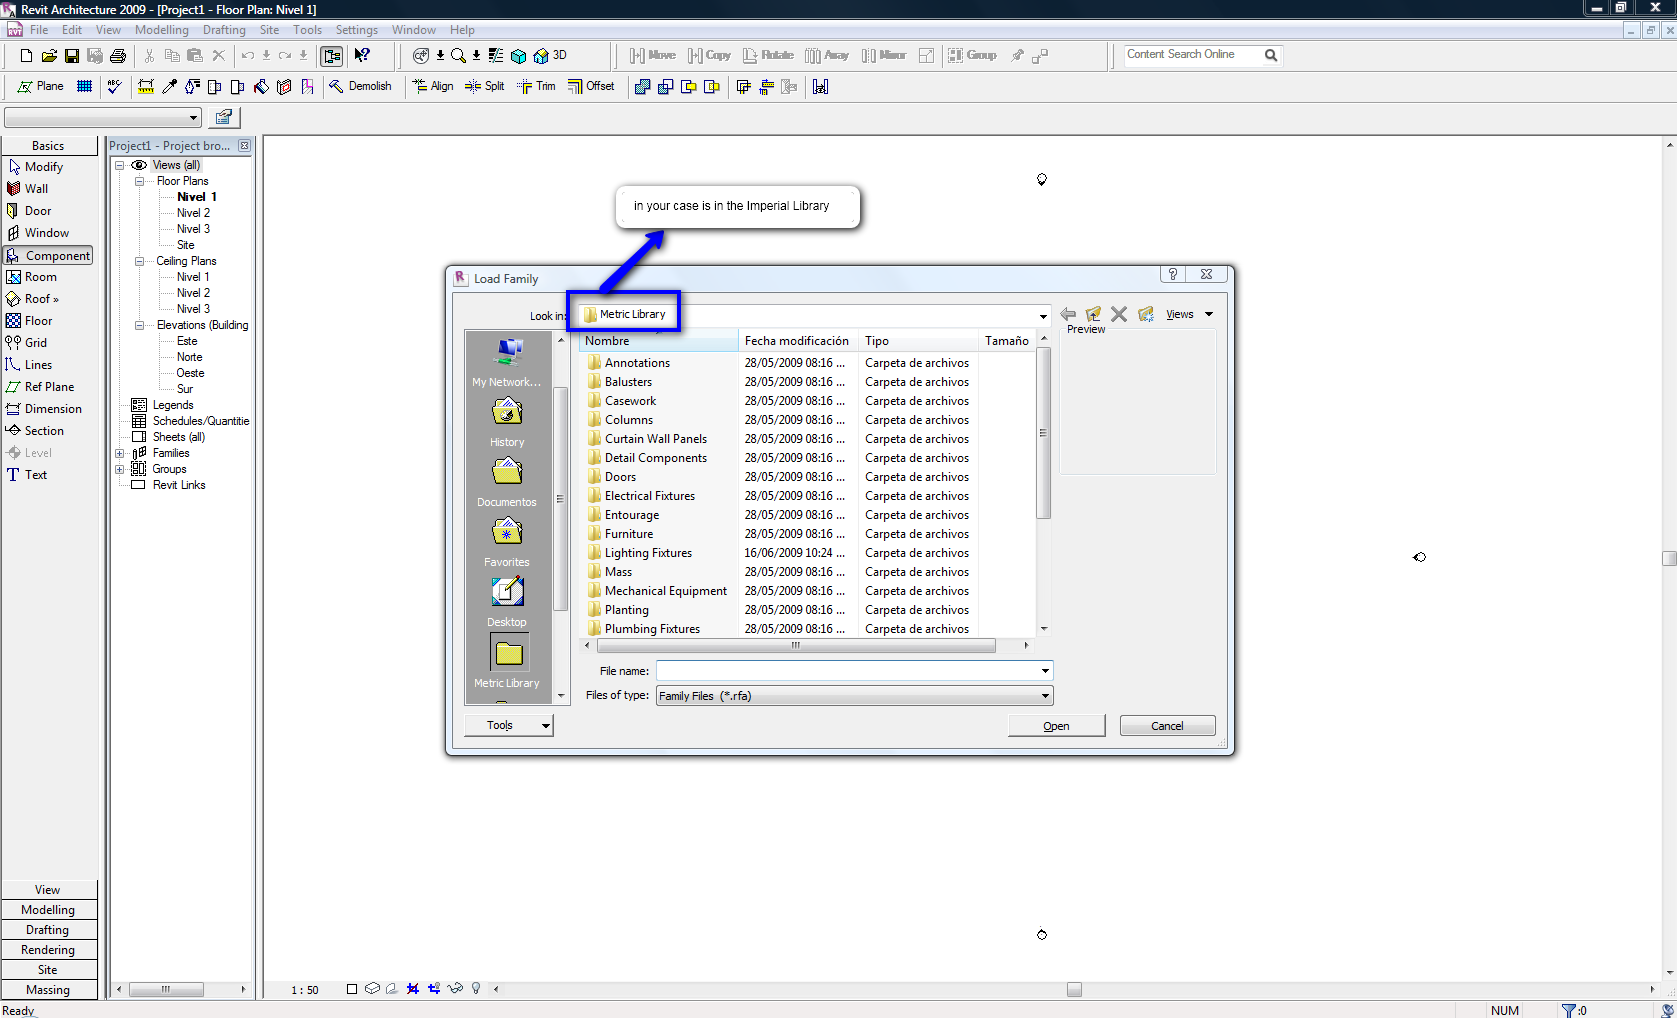Click the Print icon in the toolbar

pyautogui.click(x=118, y=56)
